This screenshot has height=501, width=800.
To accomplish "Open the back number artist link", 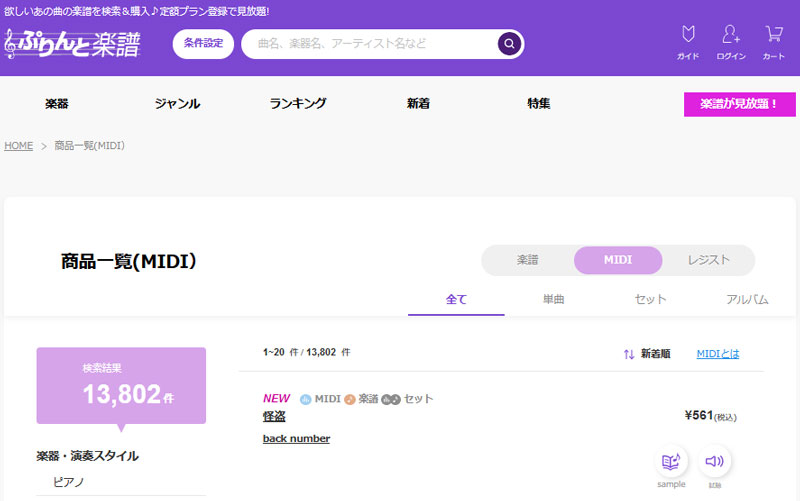I will (x=296, y=438).
